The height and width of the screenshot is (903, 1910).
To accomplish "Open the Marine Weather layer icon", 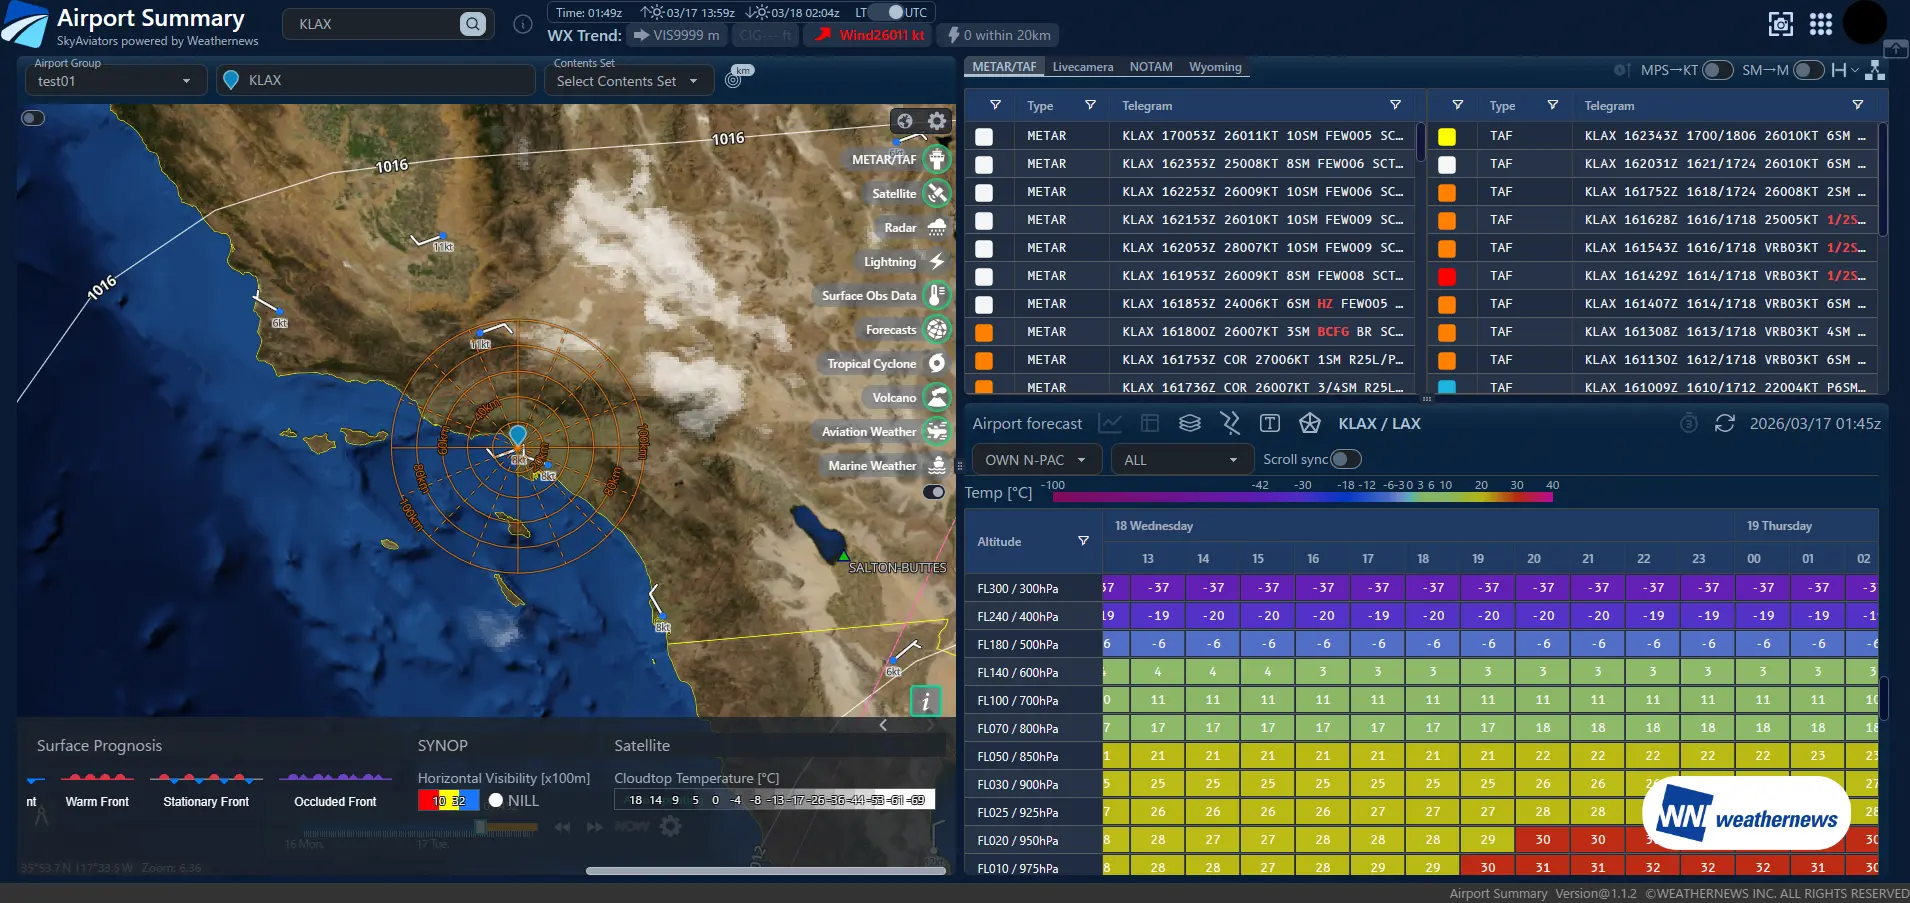I will (936, 466).
